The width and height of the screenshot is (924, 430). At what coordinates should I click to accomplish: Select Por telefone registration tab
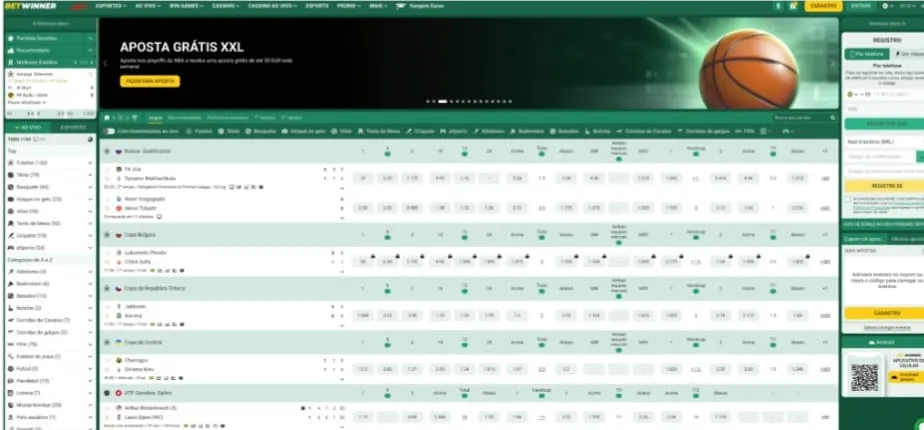coord(867,54)
